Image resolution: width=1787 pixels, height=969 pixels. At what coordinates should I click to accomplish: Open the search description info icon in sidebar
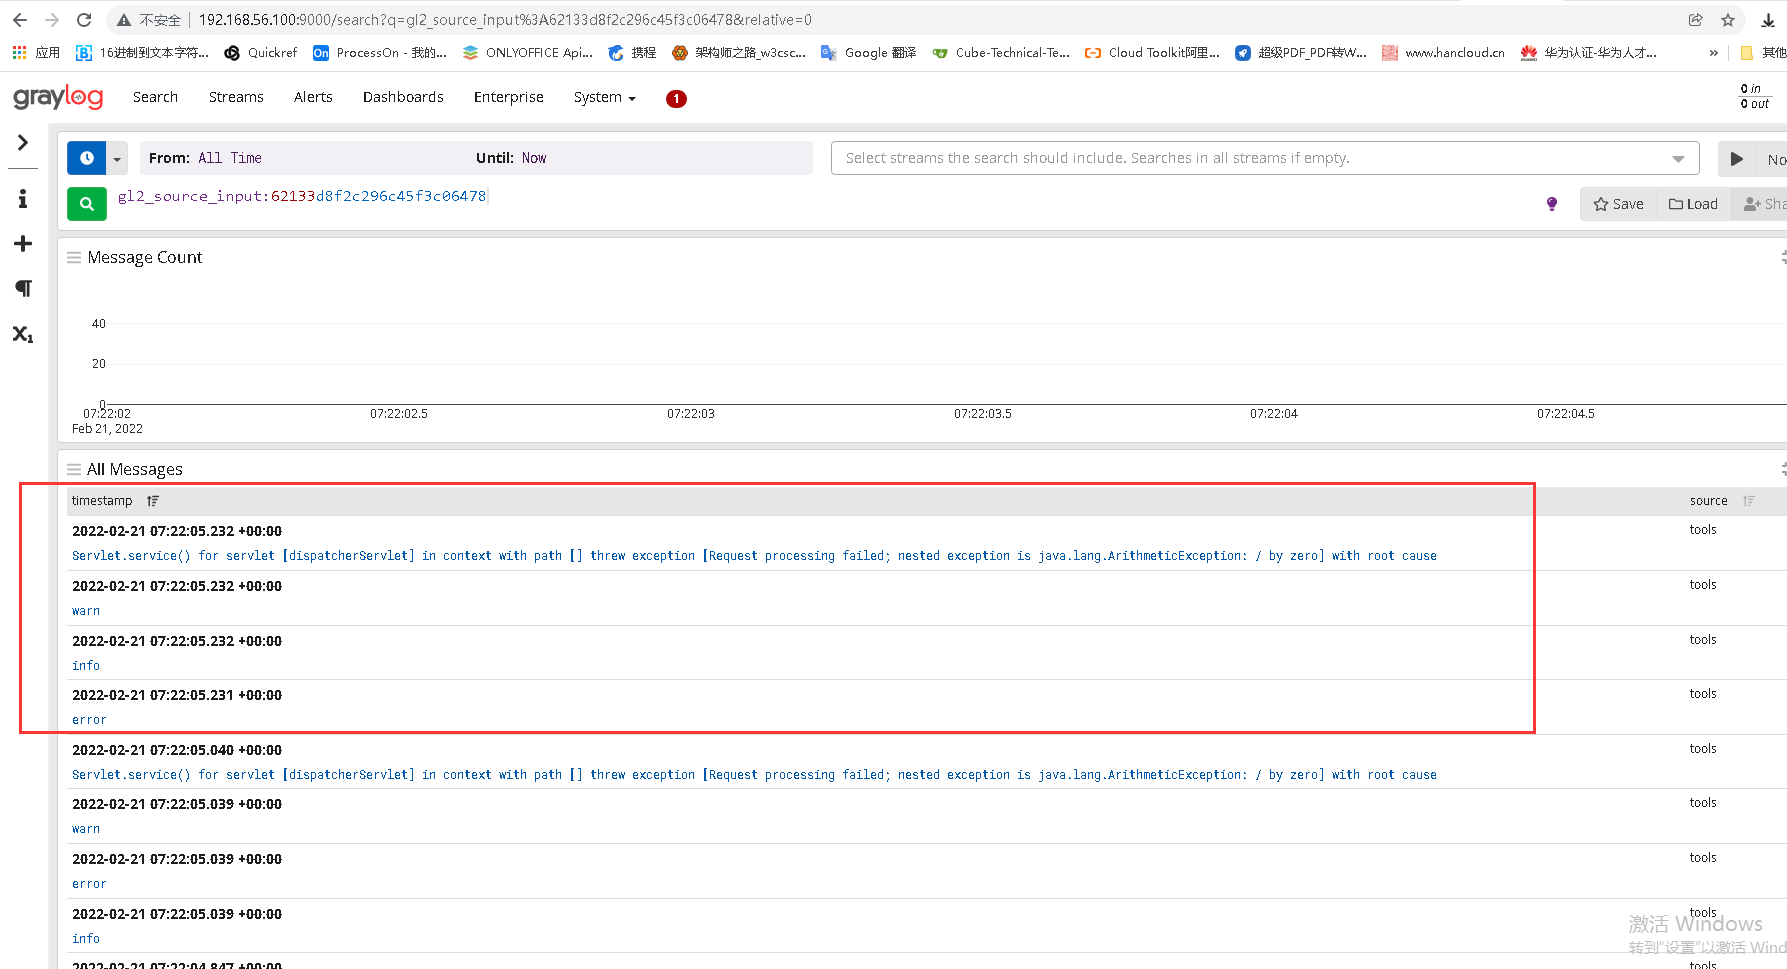(22, 198)
